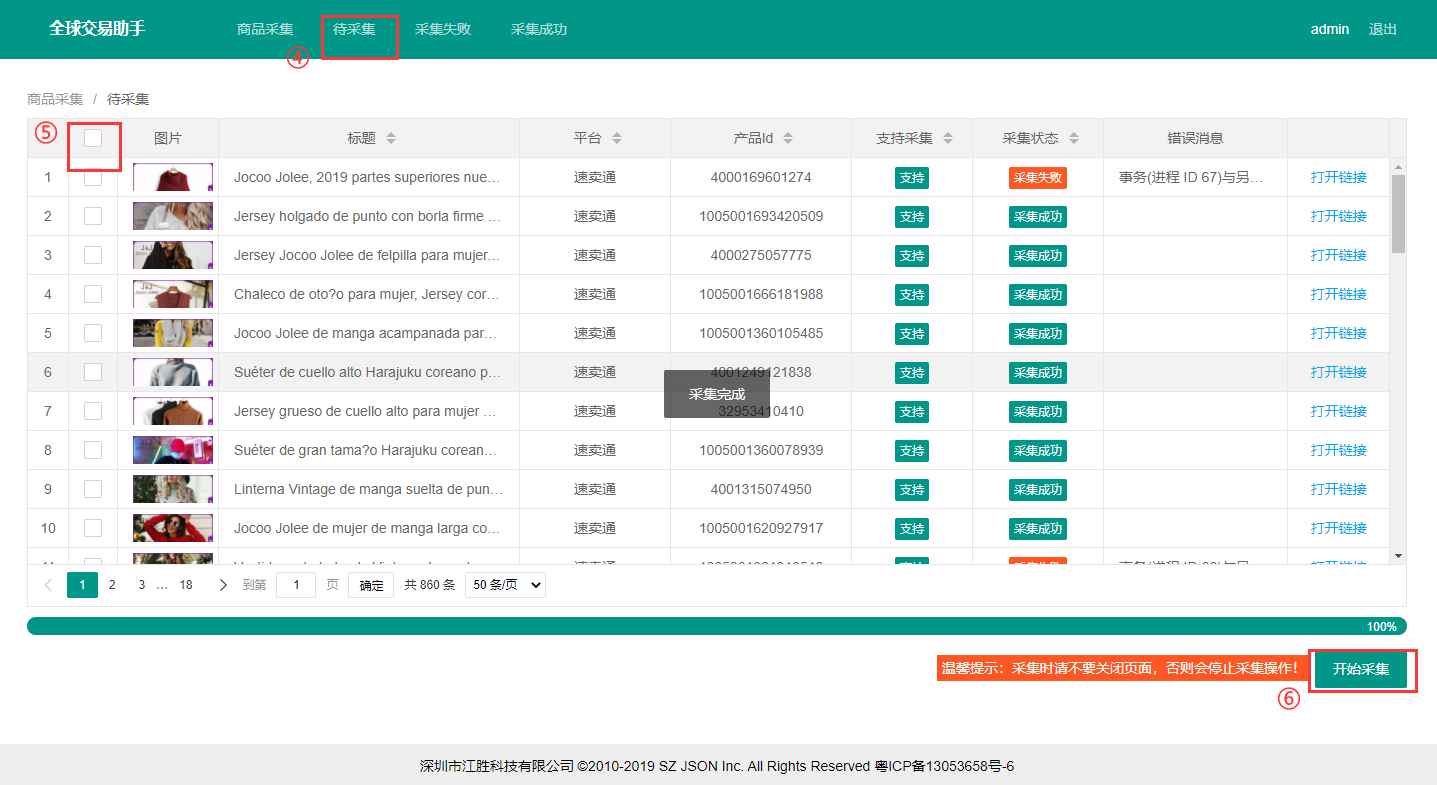The image size is (1437, 785).
Task: Click the 采集成功 status badge in row 2
Action: [x=1038, y=217]
